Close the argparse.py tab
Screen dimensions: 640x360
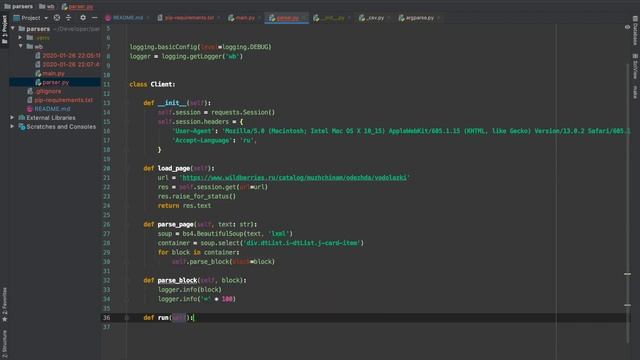tap(439, 18)
